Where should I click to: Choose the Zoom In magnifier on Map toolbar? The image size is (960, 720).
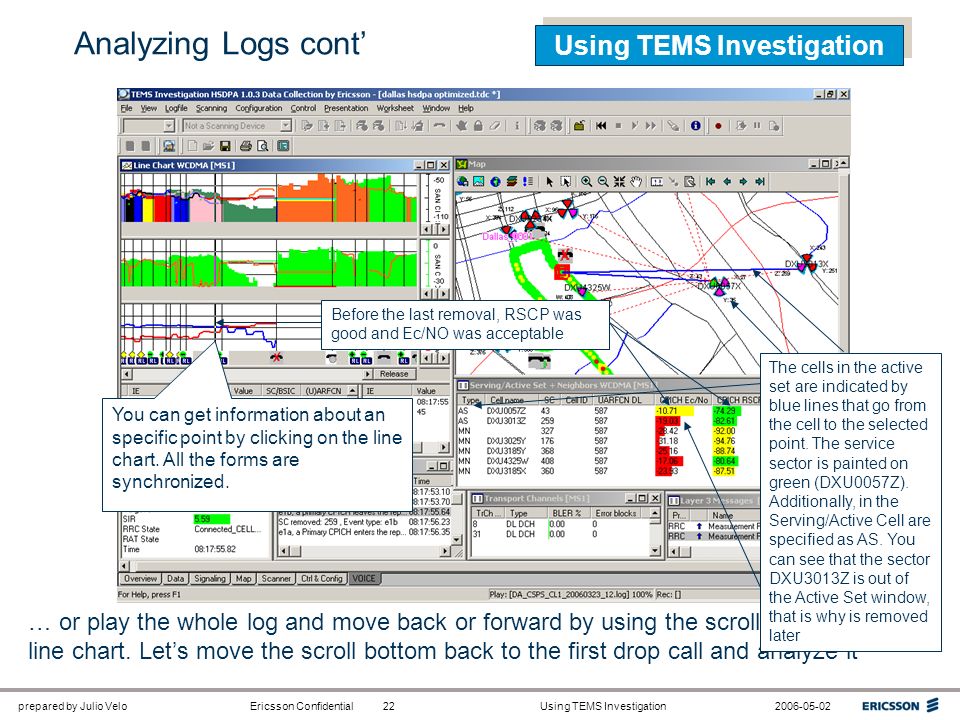tap(587, 182)
